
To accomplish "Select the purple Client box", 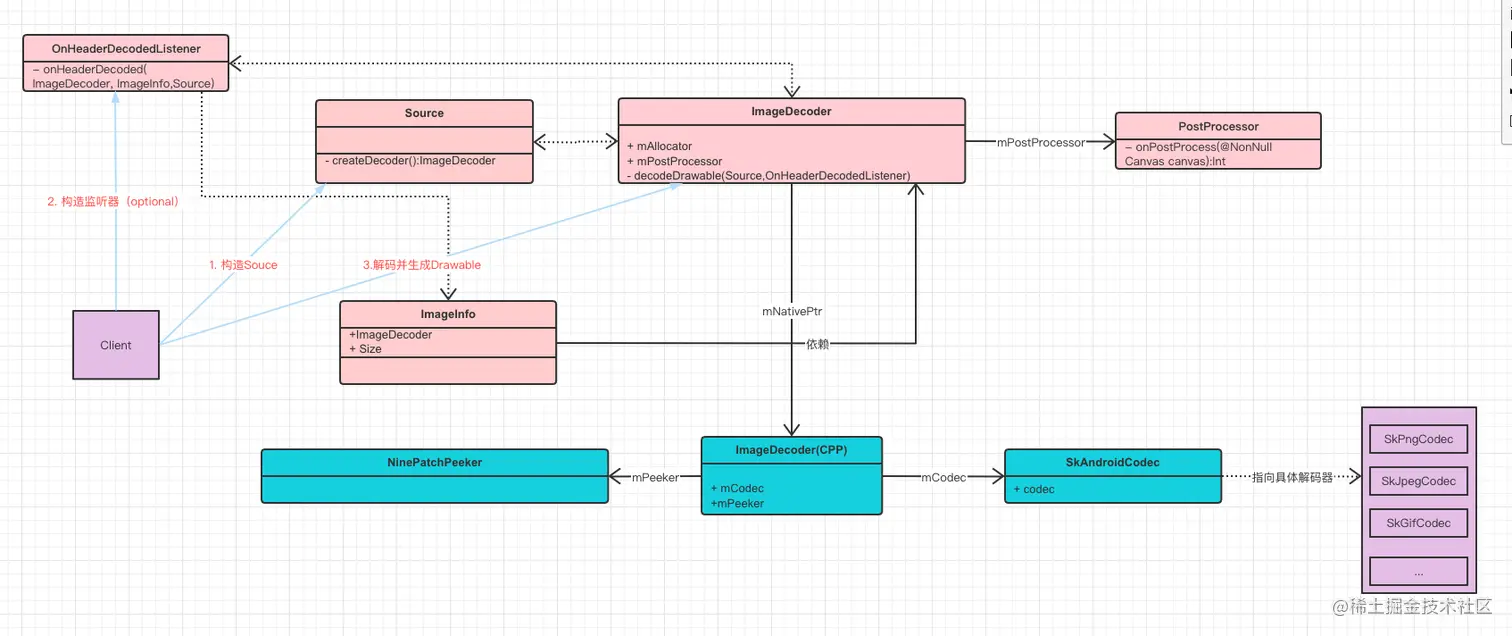I will point(115,344).
